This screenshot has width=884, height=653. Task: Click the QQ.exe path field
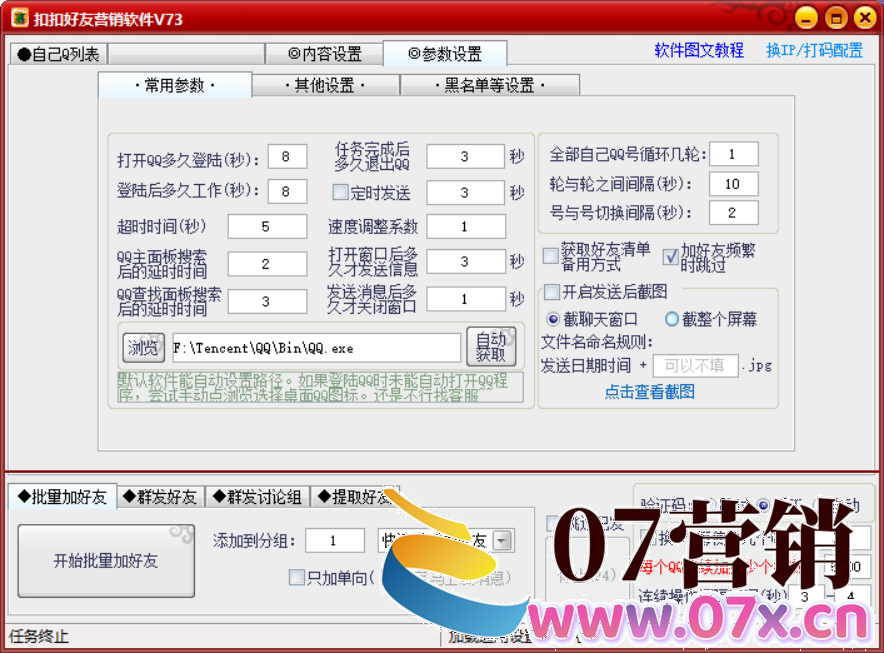316,348
